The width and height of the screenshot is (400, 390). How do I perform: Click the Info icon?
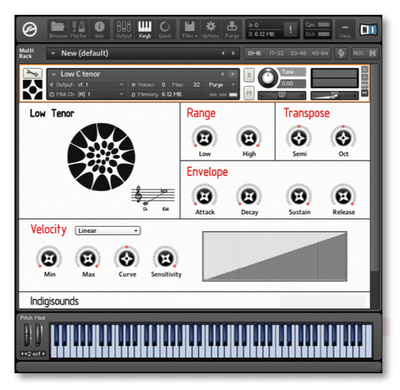[x=99, y=30]
